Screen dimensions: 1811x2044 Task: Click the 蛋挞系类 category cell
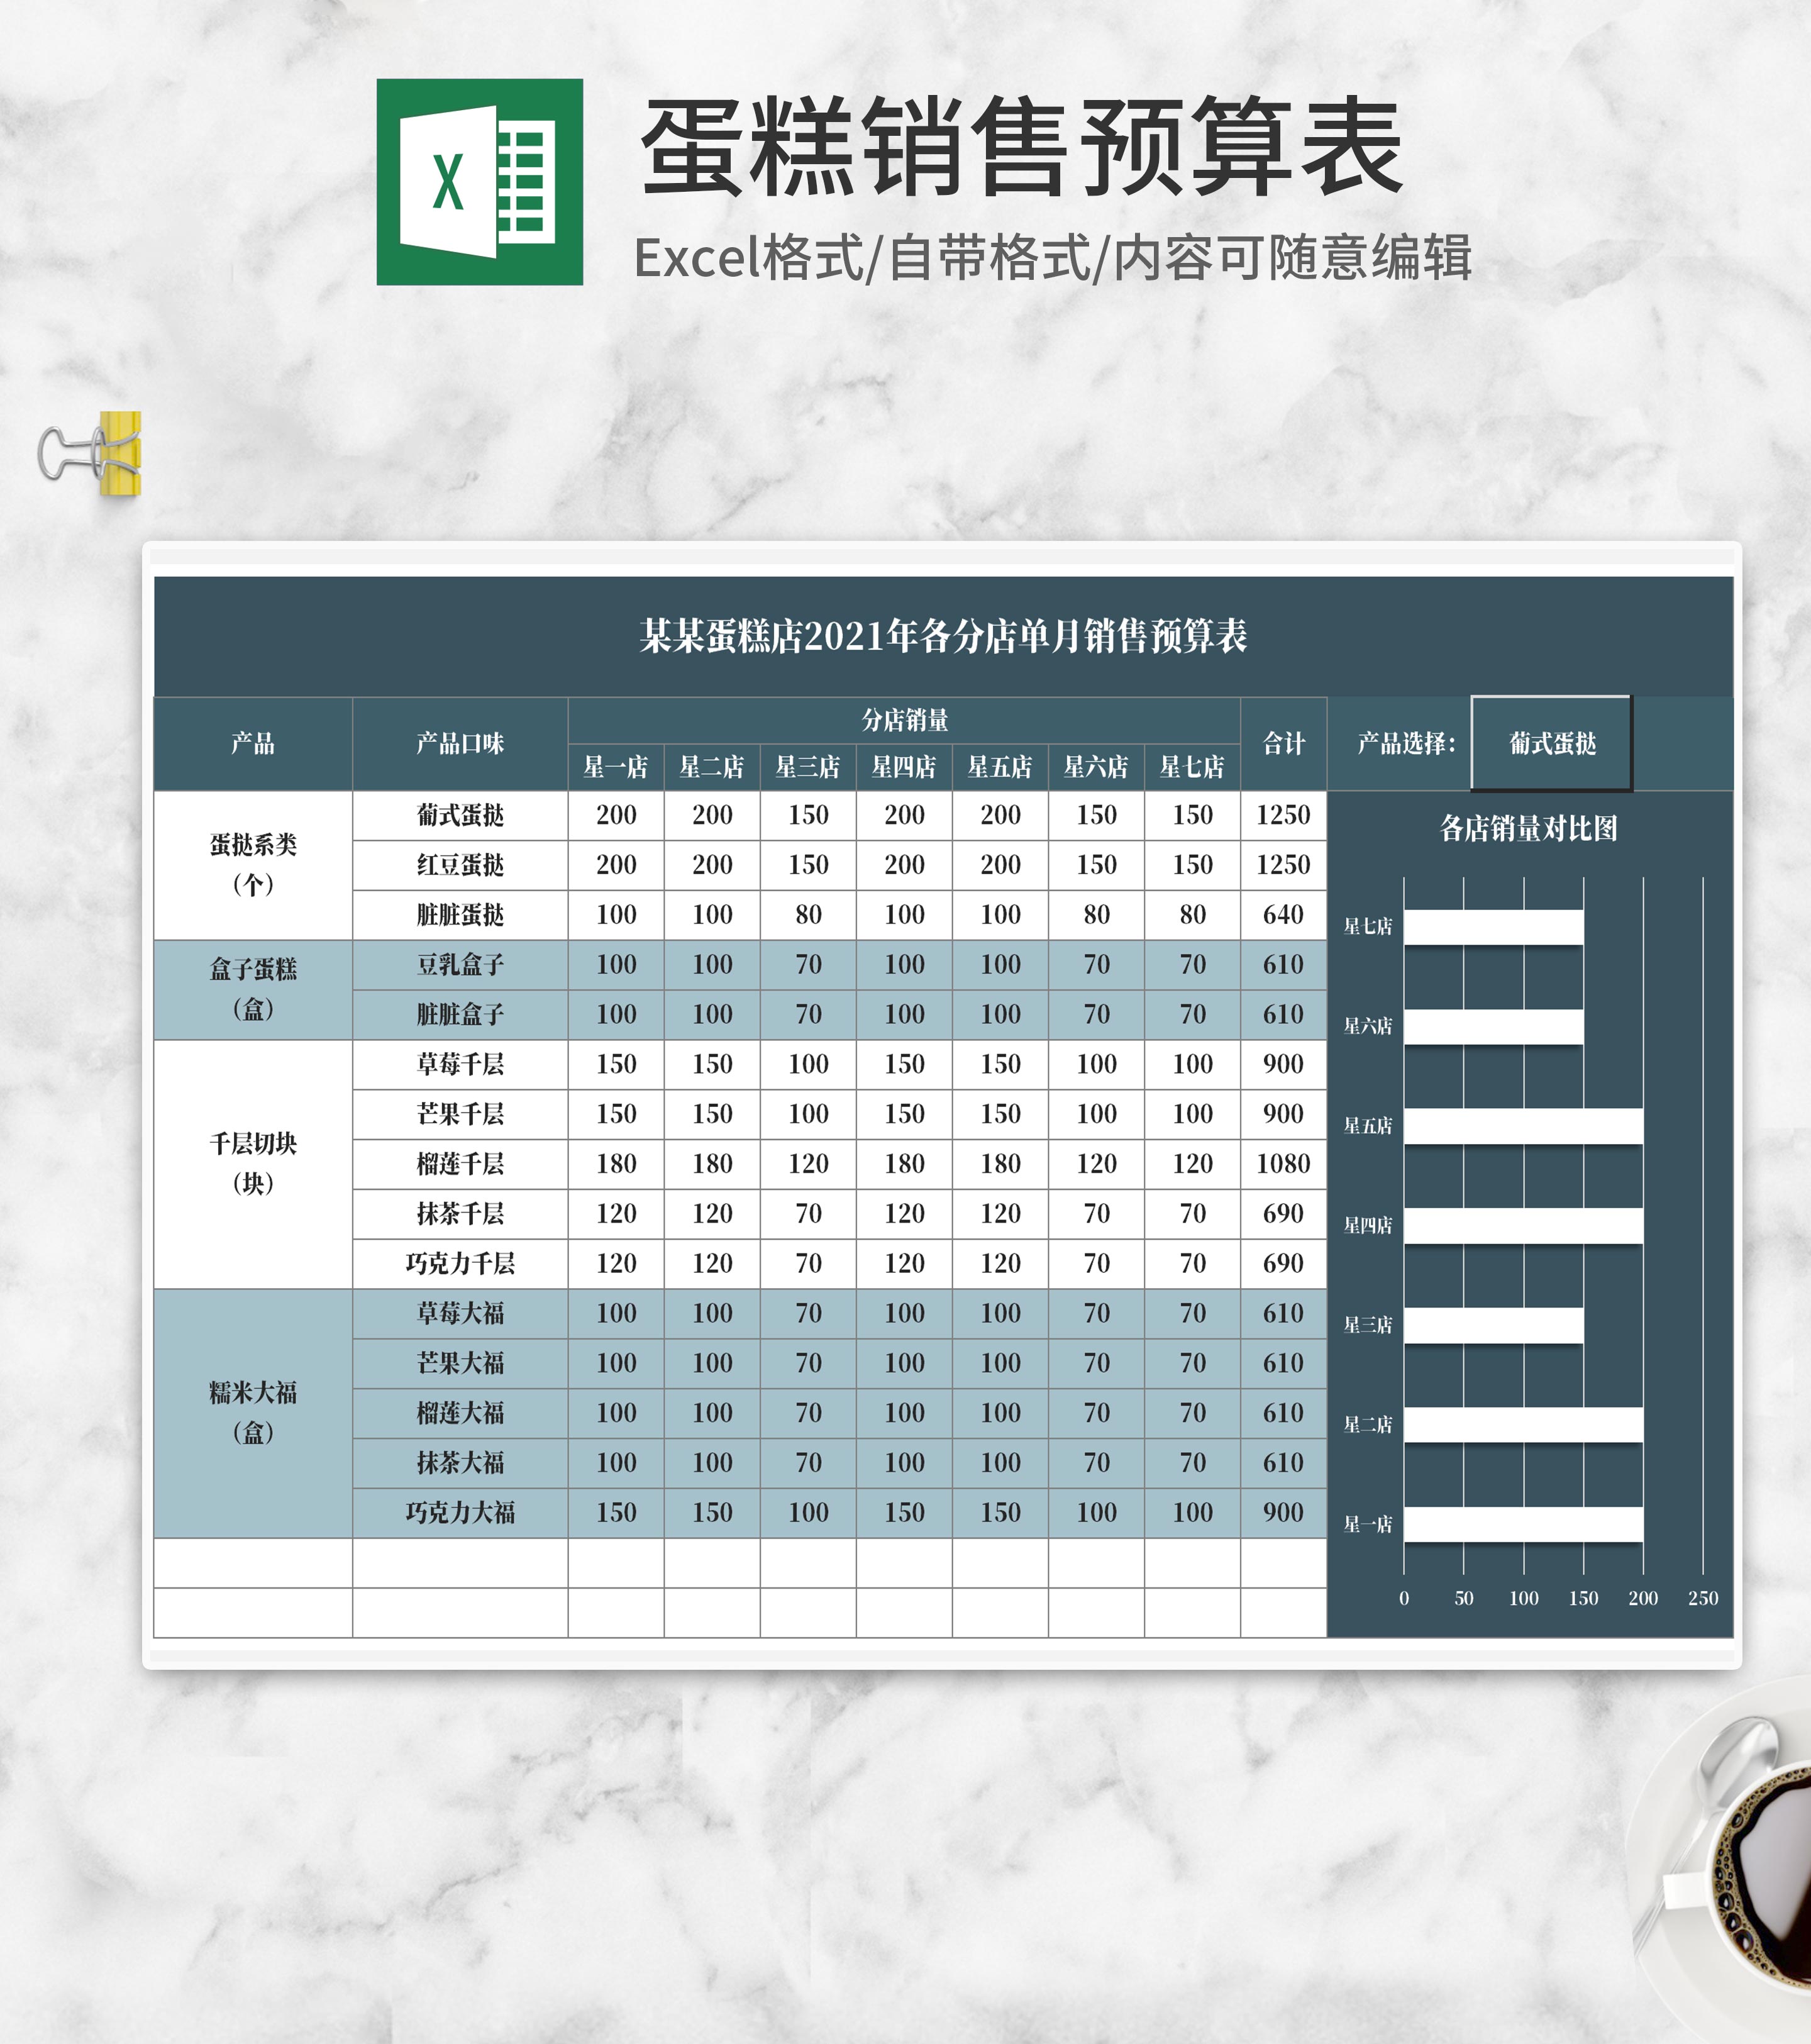(x=253, y=864)
